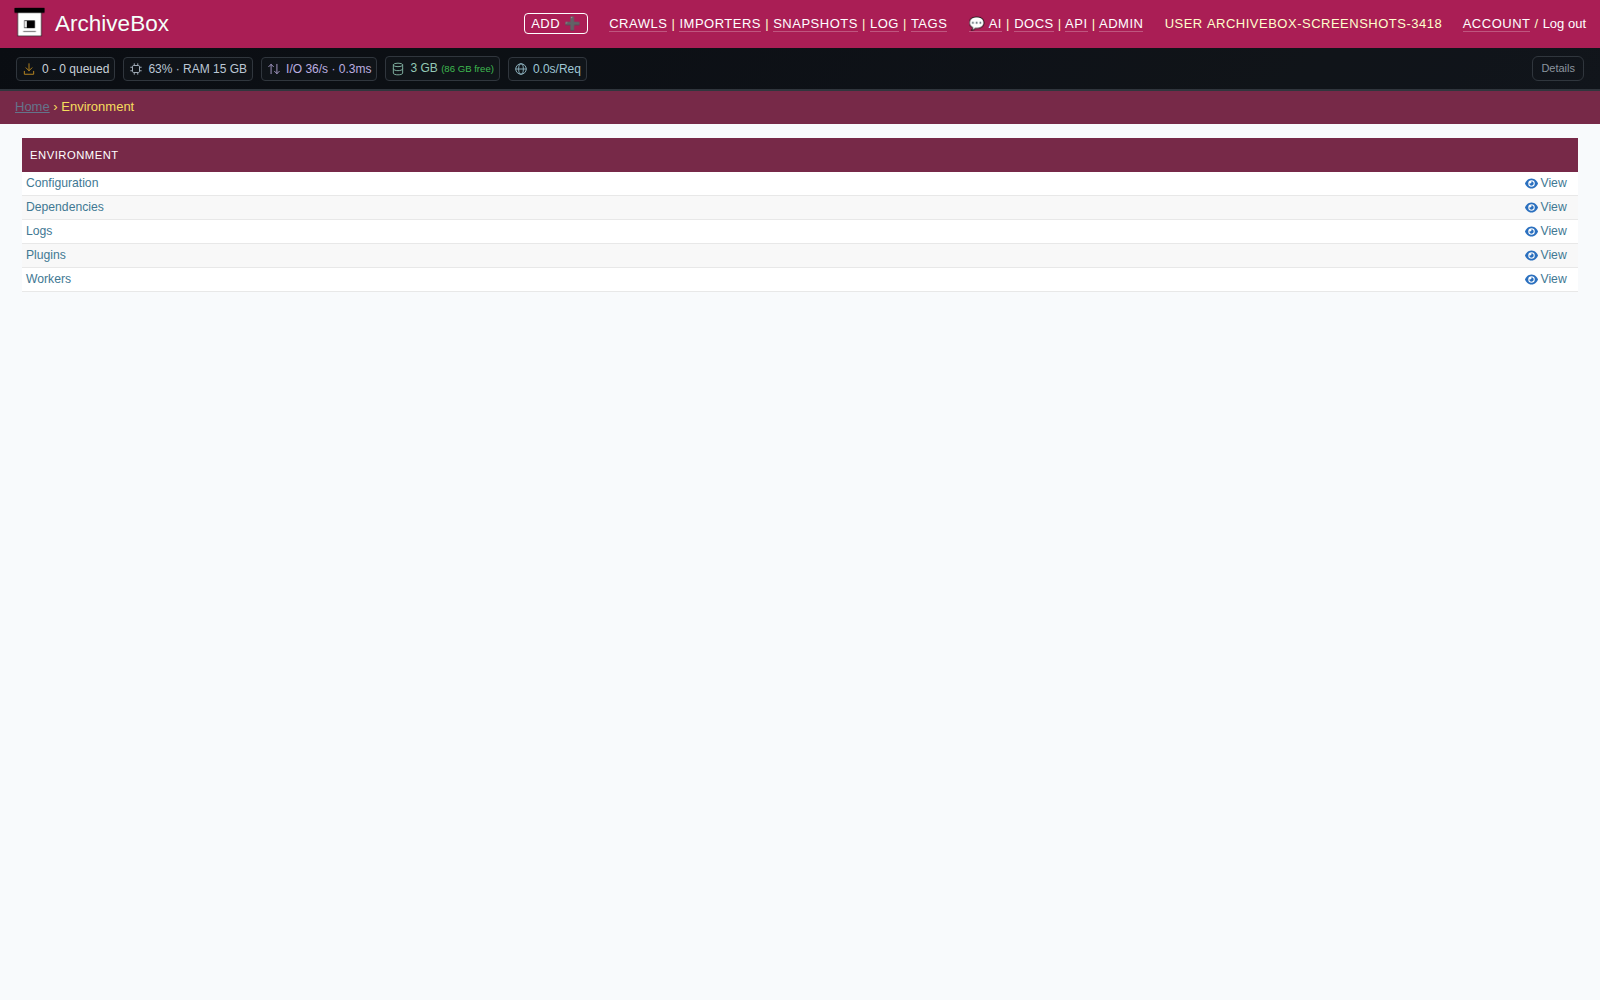Open the Dependencies link

[65, 207]
